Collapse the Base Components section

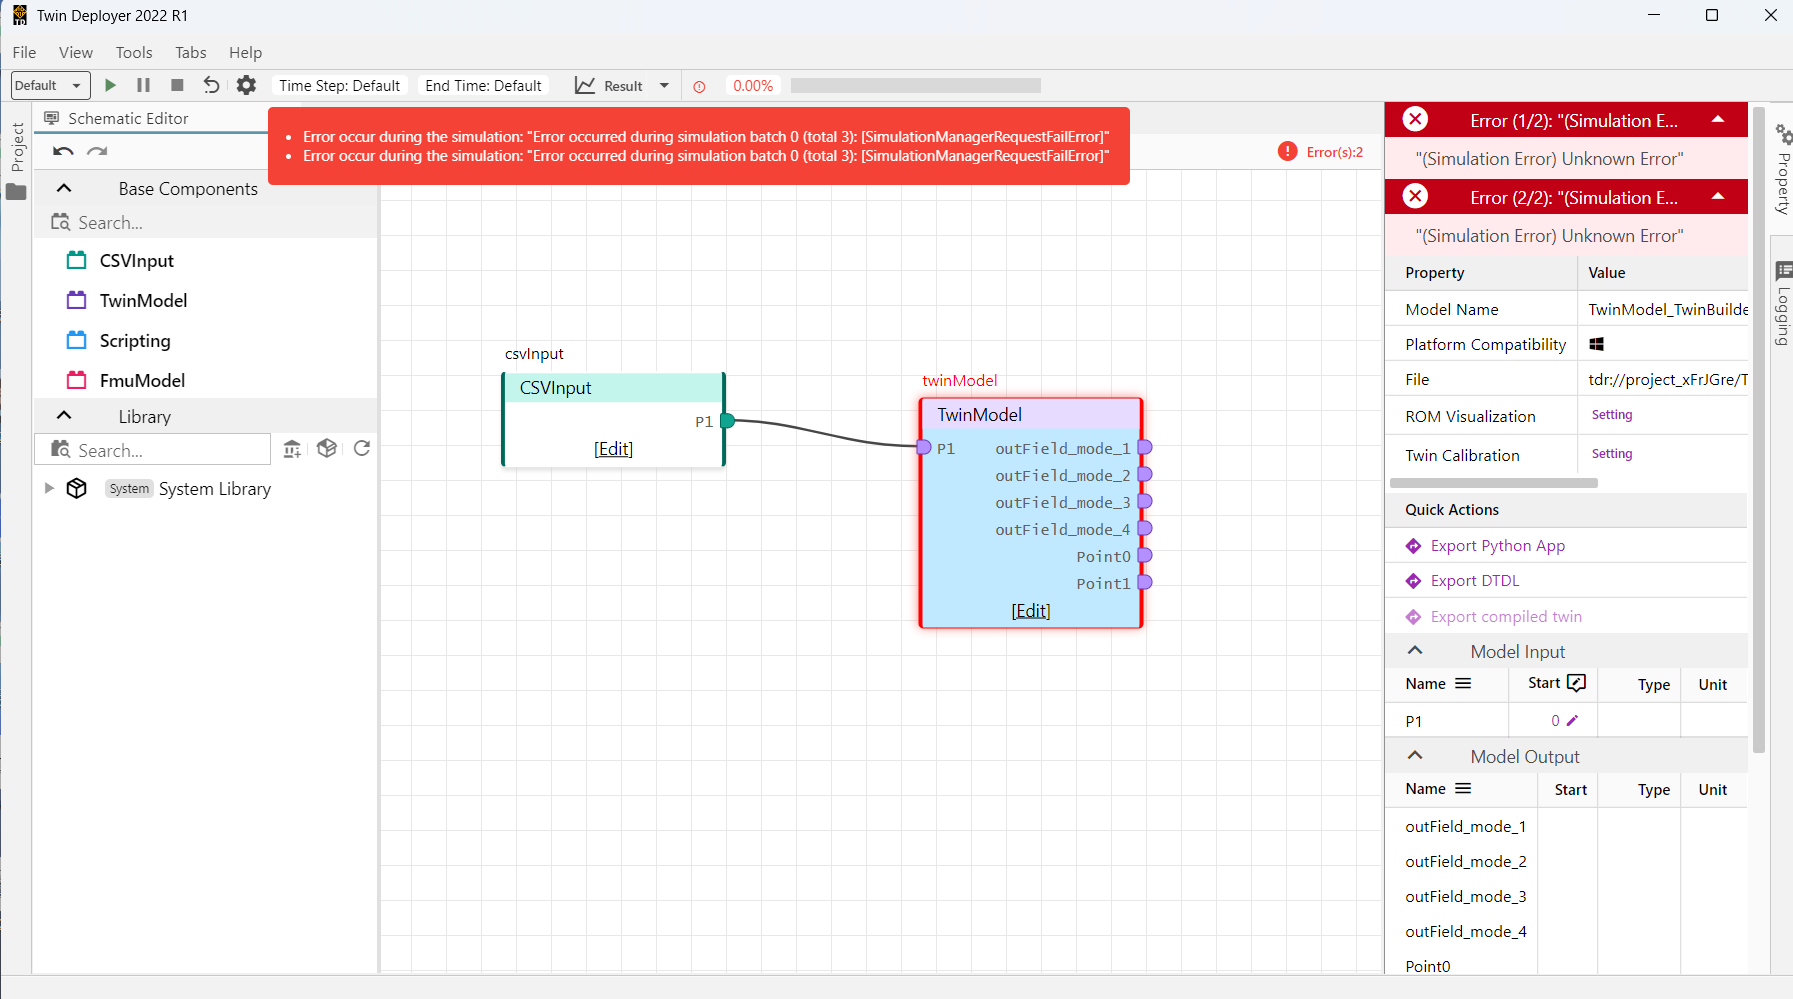point(64,188)
